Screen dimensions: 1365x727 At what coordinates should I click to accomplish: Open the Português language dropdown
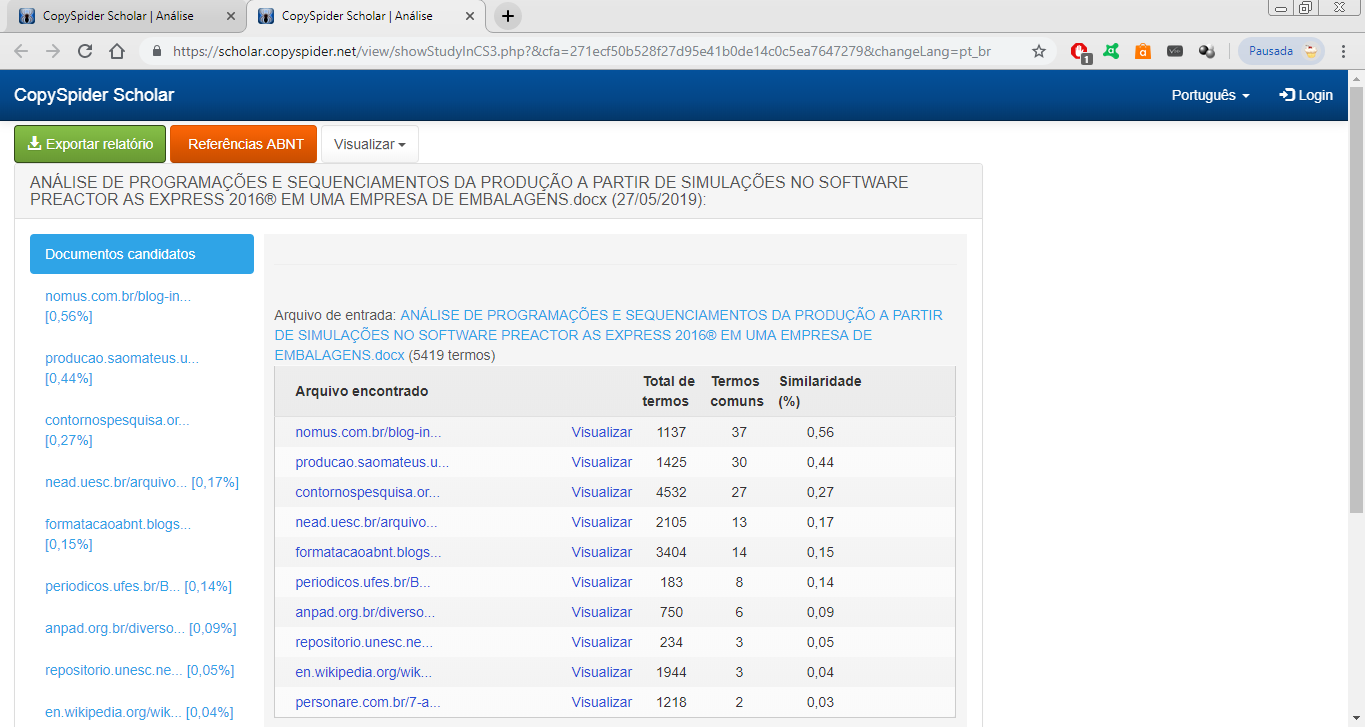point(1210,95)
